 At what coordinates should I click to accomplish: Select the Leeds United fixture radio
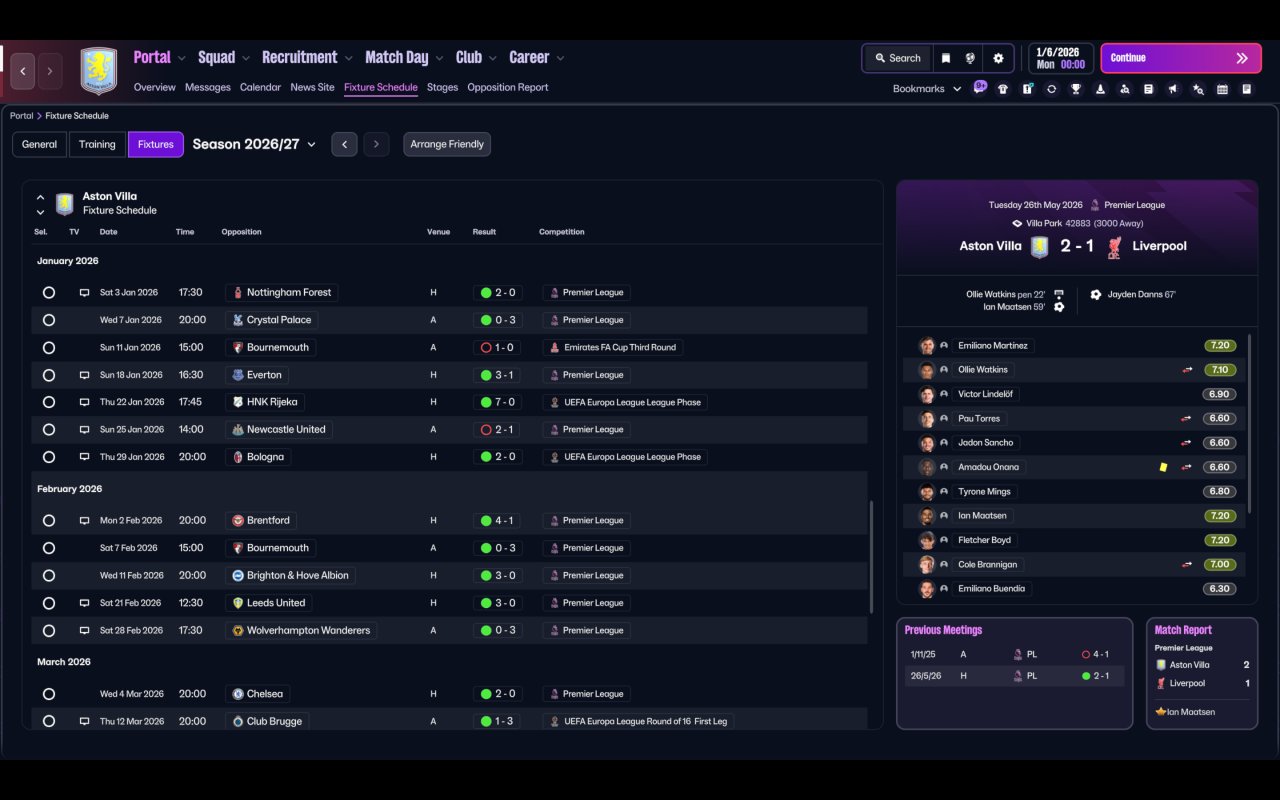pyautogui.click(x=48, y=603)
